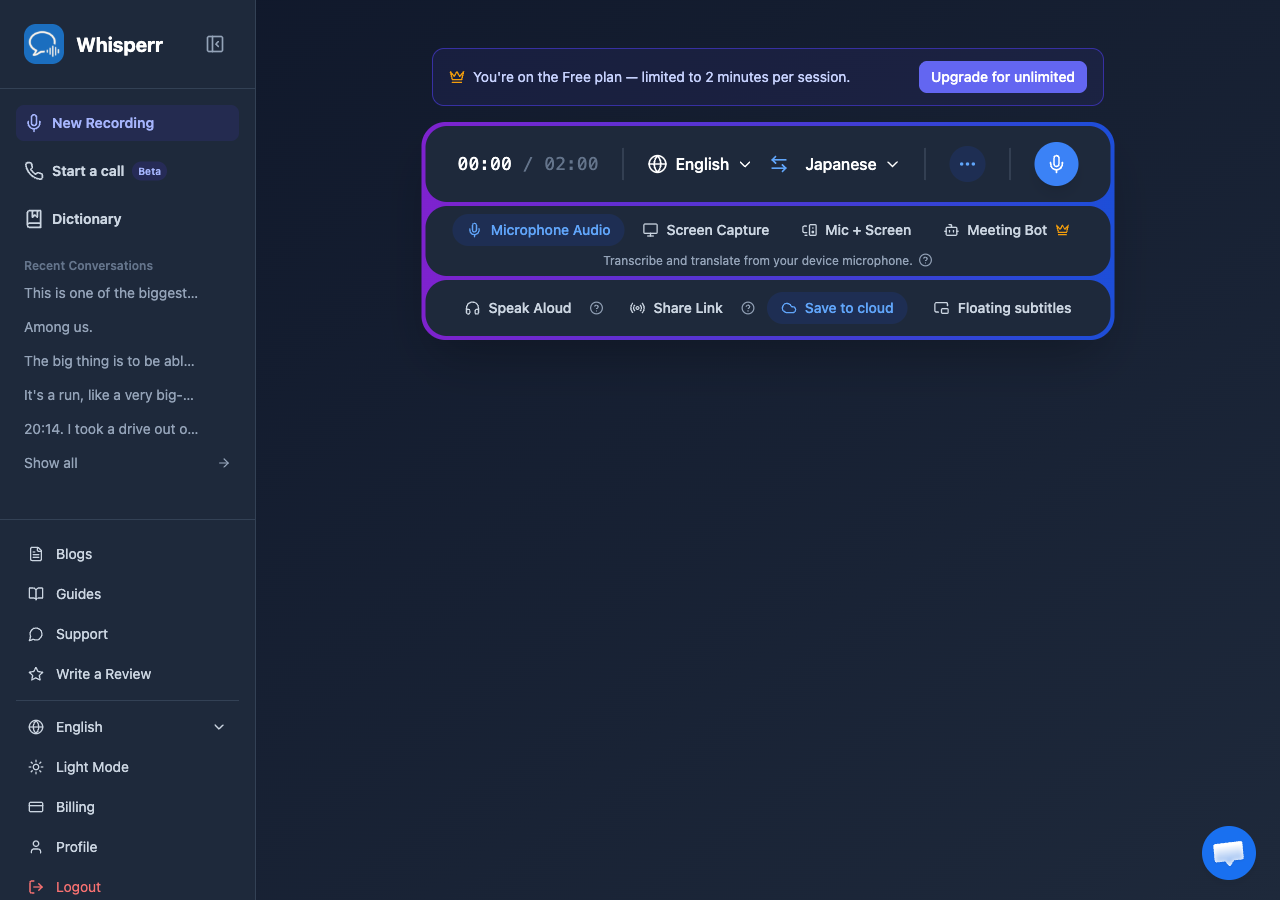The width and height of the screenshot is (1280, 900).
Task: Click Upgrade for unlimited button
Action: [1003, 77]
